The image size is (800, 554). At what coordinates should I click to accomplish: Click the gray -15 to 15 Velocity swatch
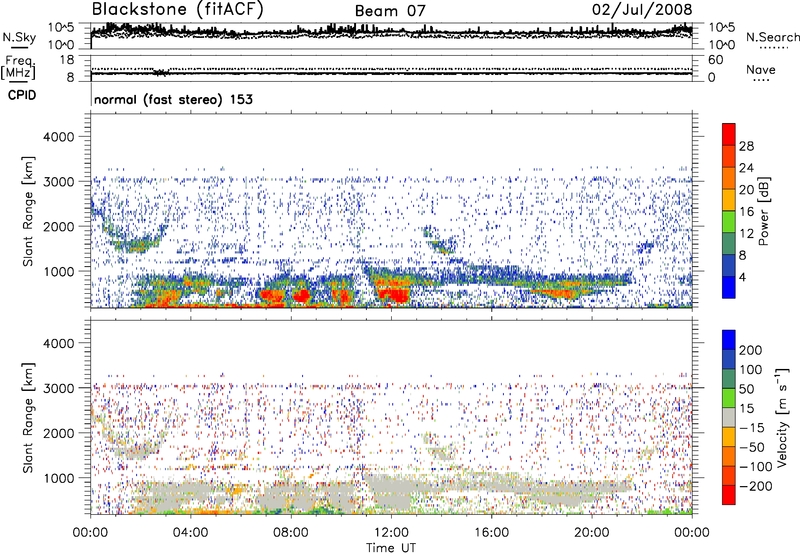[729, 417]
